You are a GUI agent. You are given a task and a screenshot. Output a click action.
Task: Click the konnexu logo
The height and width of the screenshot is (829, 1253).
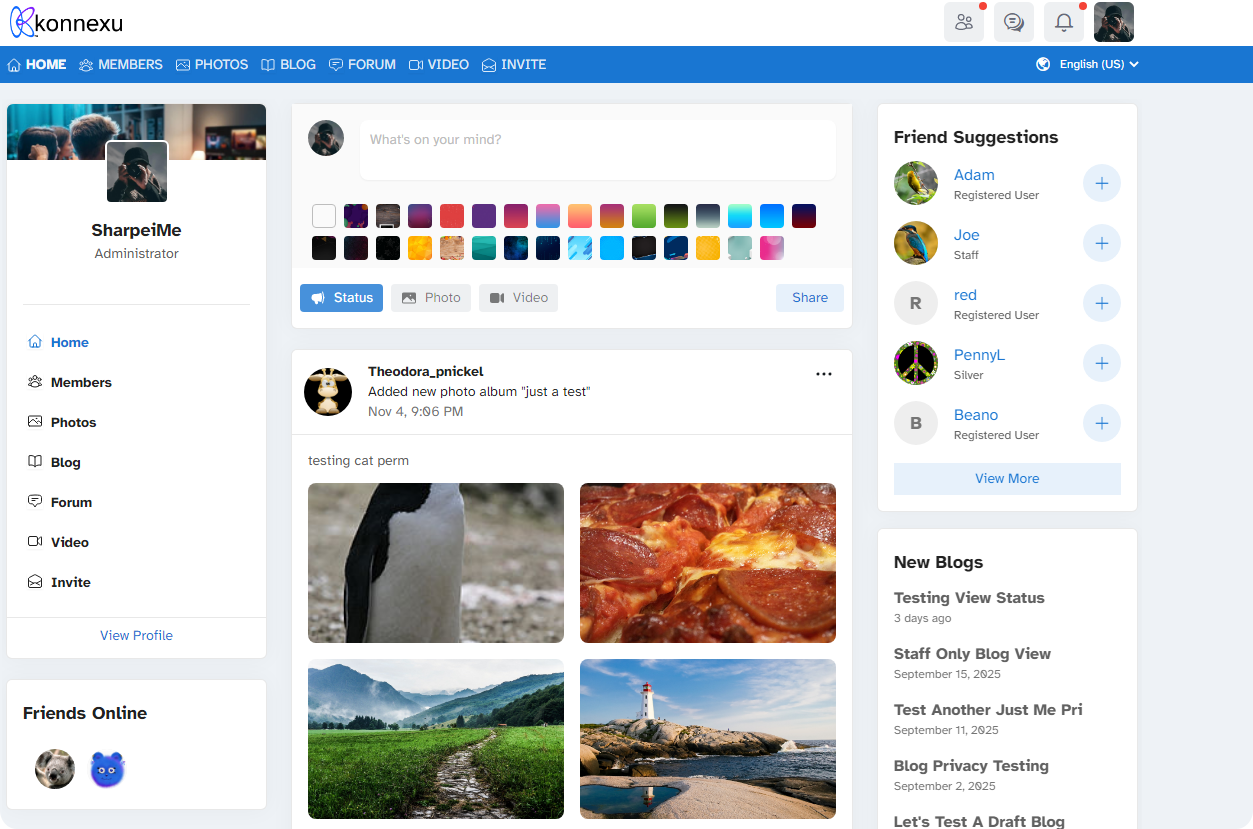pyautogui.click(x=66, y=23)
